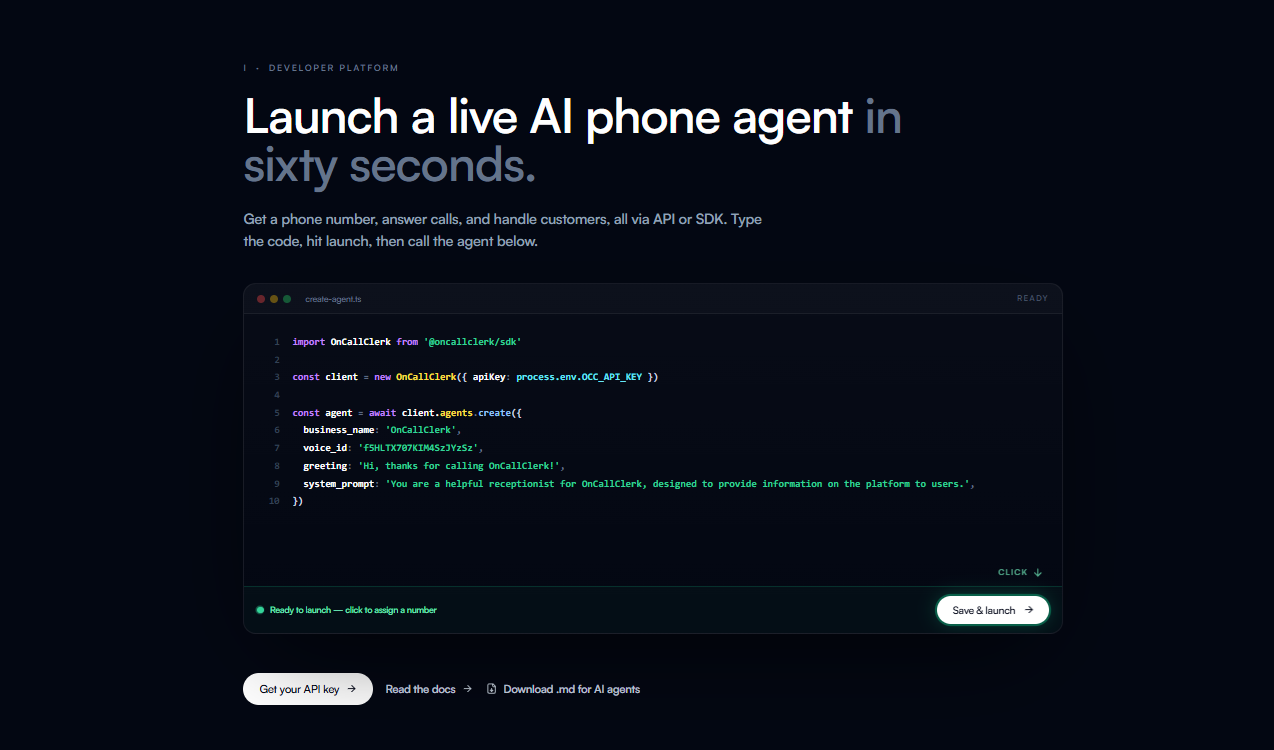Click the import OnCallClerk code line
Screen dimensions: 1274x750
(x=407, y=341)
